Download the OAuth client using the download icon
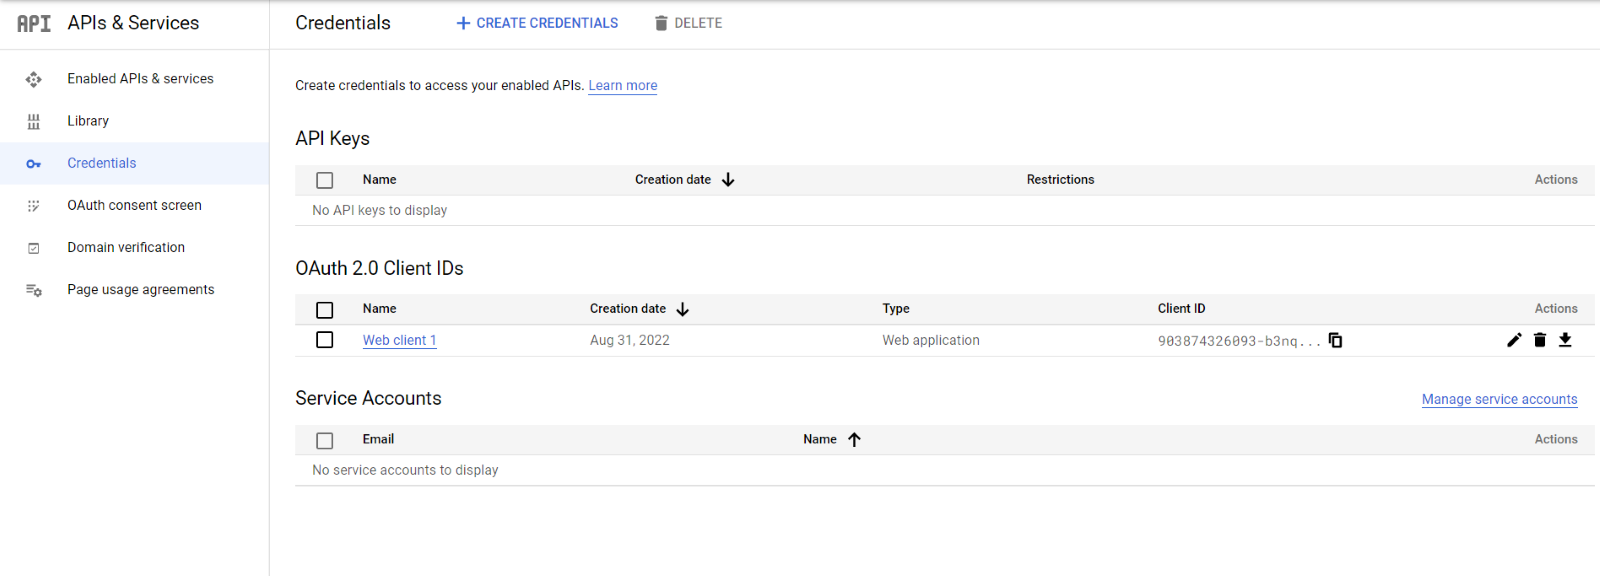This screenshot has height=576, width=1600. [1565, 340]
